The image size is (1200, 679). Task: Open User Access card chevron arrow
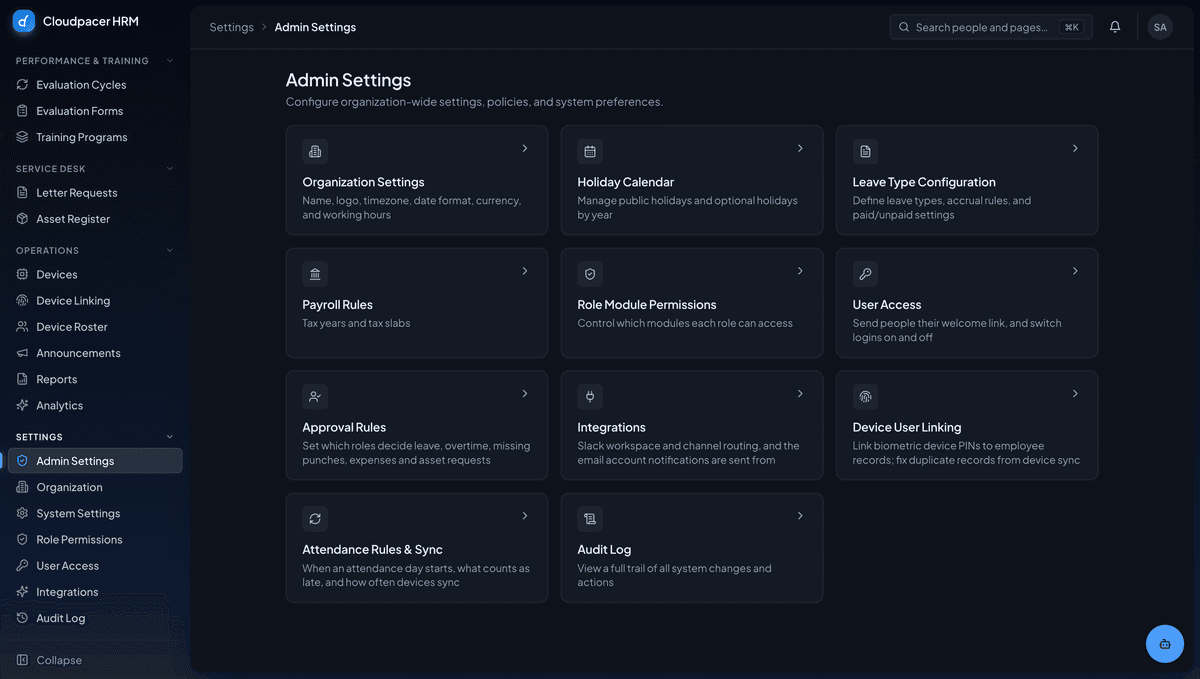coord(1075,271)
